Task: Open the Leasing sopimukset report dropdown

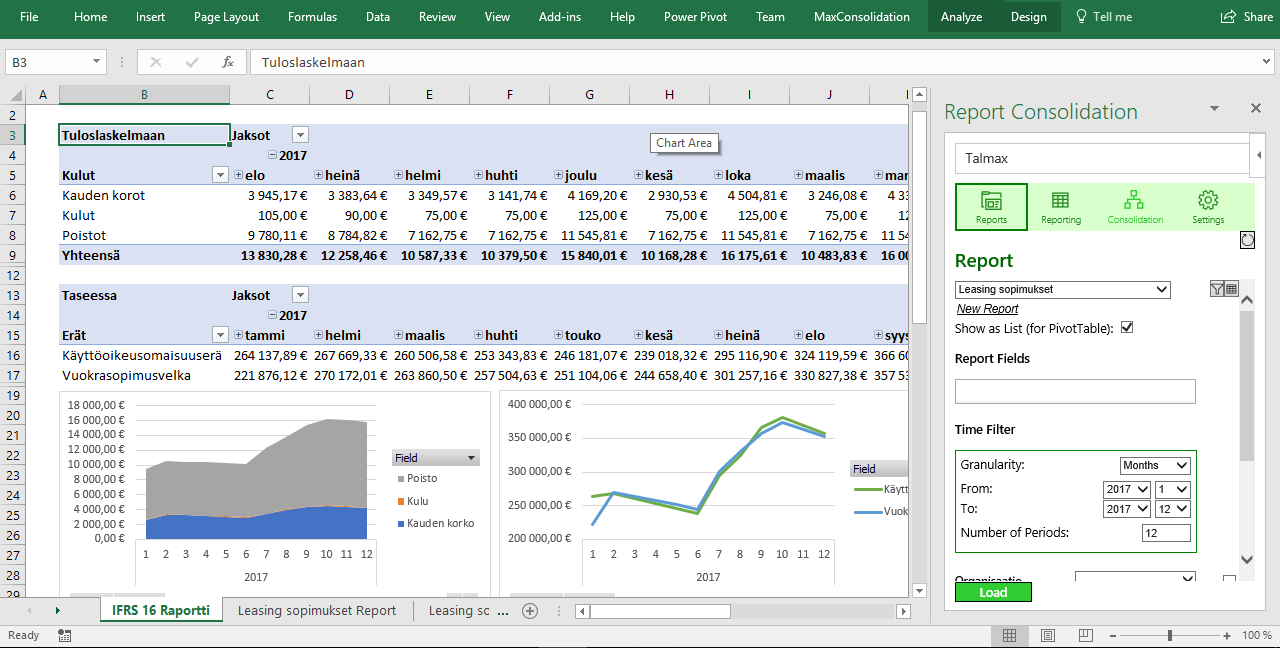Action: pos(1062,290)
